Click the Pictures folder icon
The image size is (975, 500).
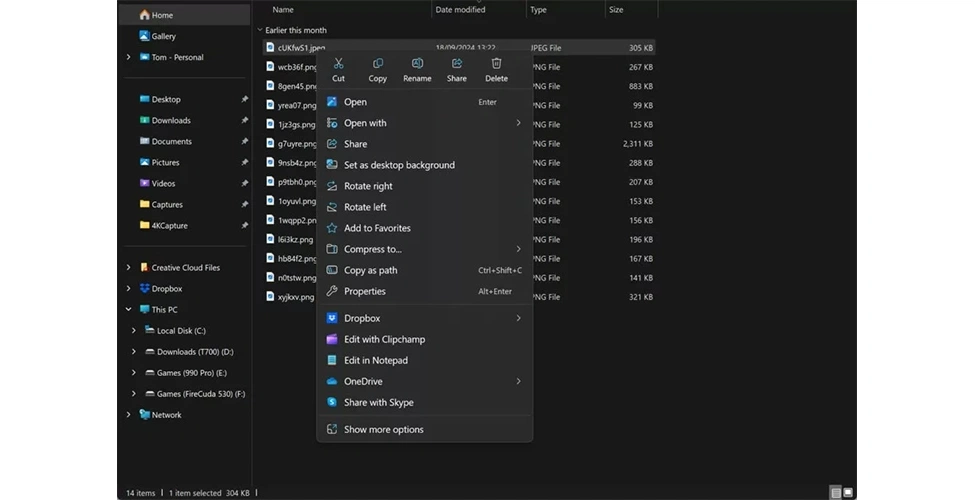coord(144,162)
